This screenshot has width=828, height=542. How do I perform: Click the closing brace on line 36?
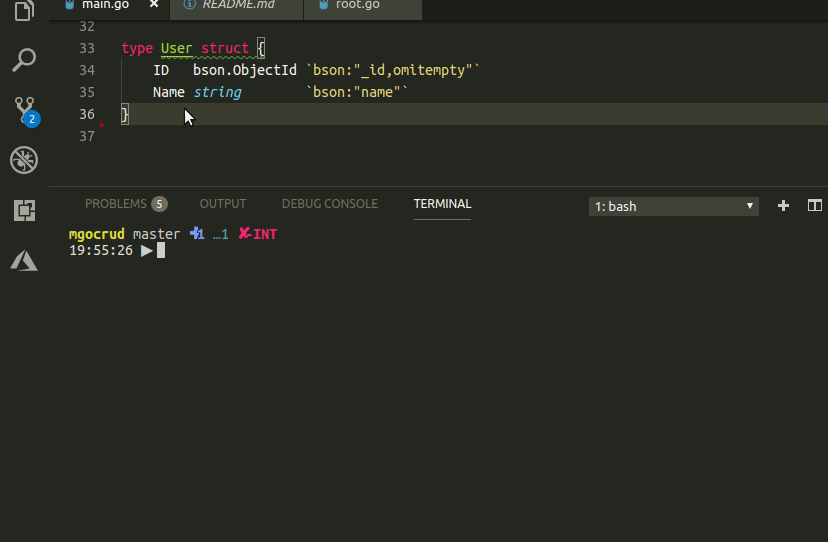125,114
